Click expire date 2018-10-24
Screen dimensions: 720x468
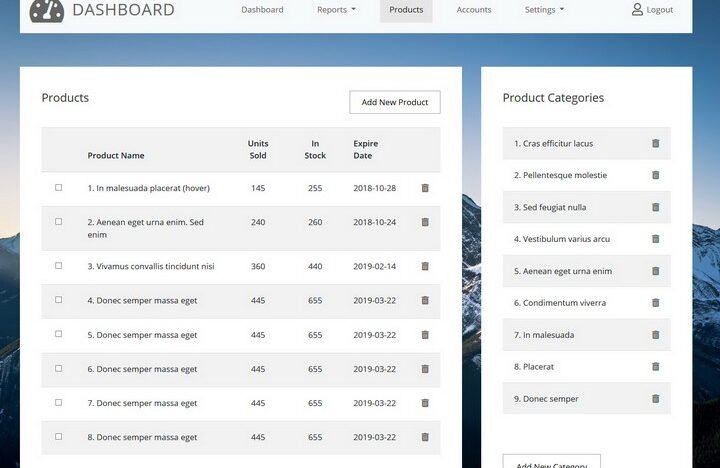[374, 222]
